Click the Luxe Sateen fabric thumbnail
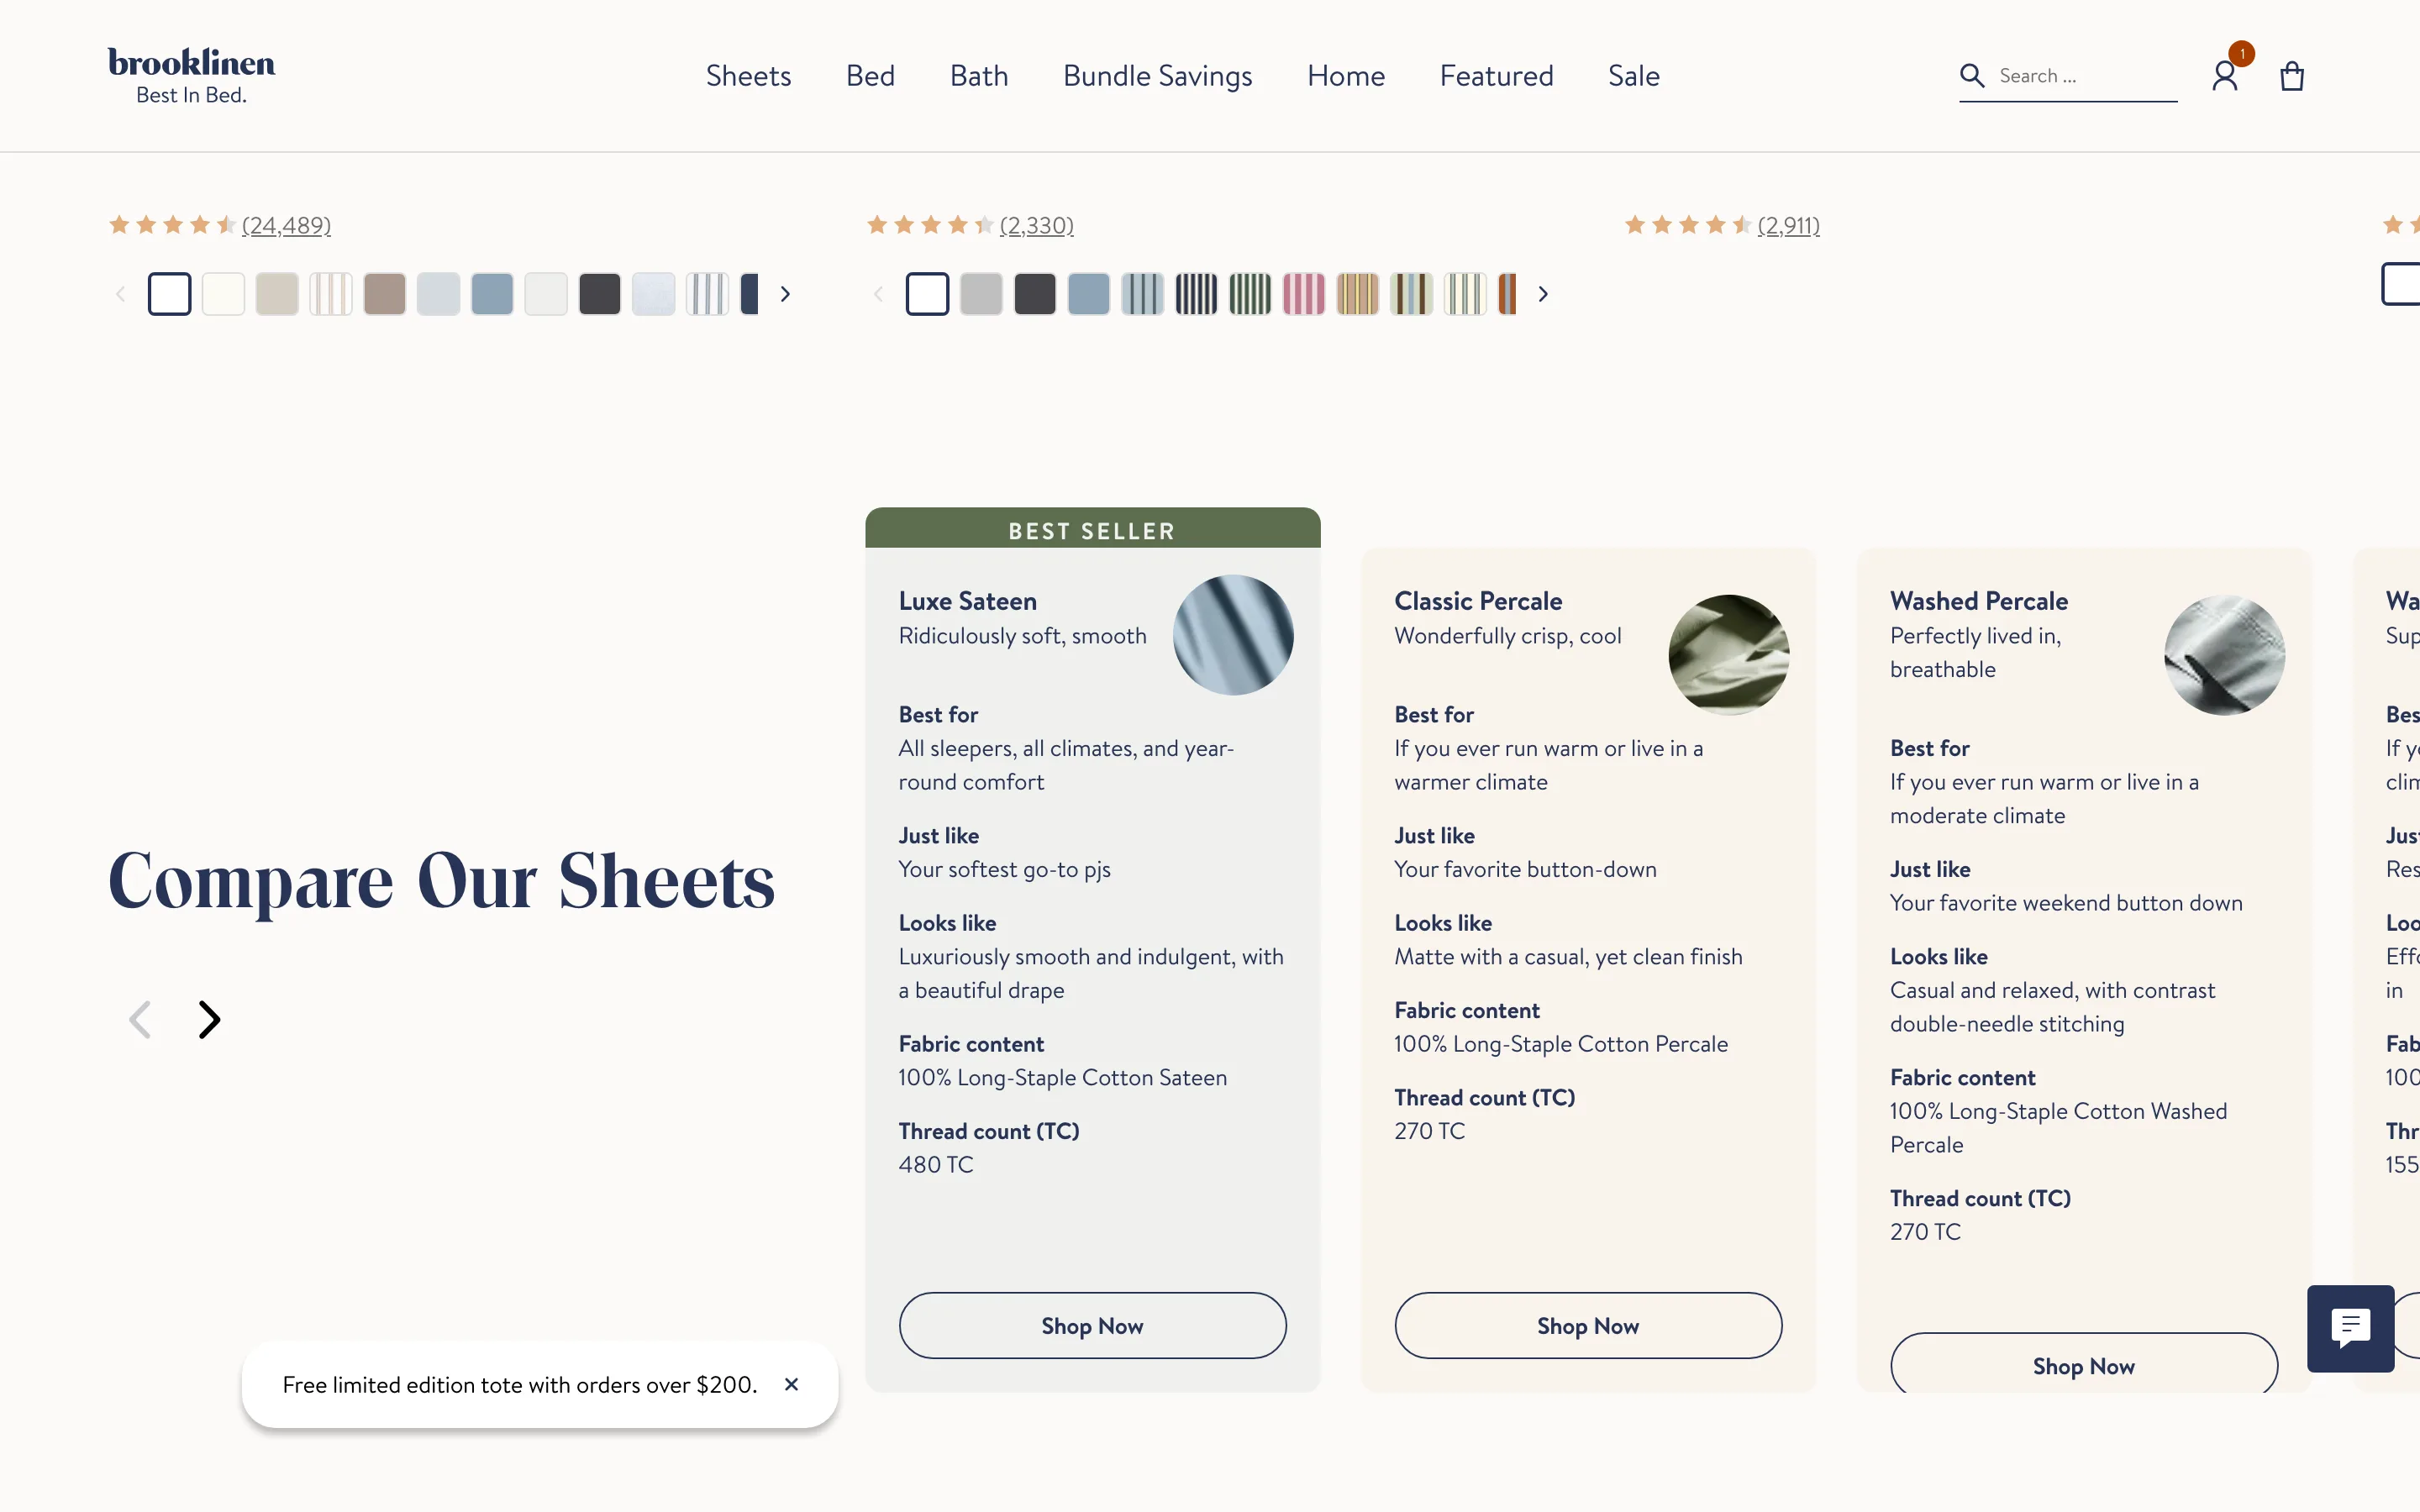Viewport: 2420px width, 1512px height. point(1233,635)
